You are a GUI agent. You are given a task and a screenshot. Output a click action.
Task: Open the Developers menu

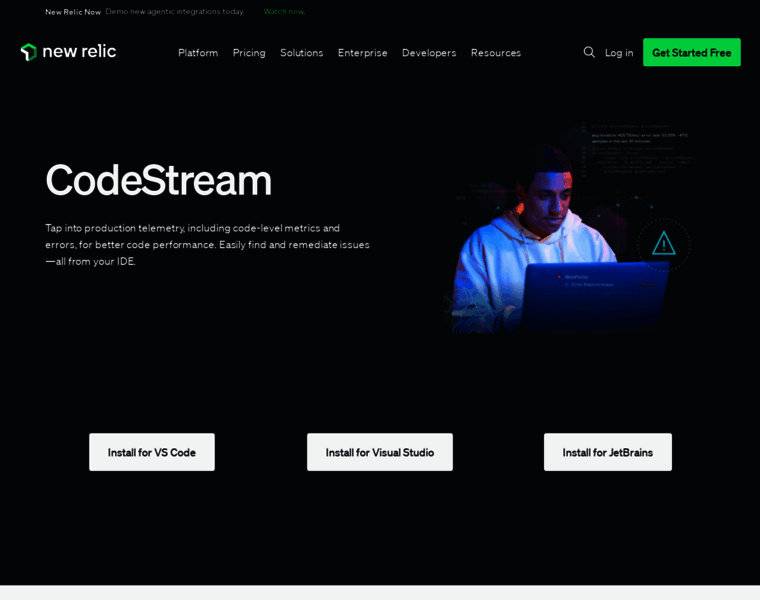[x=429, y=53]
